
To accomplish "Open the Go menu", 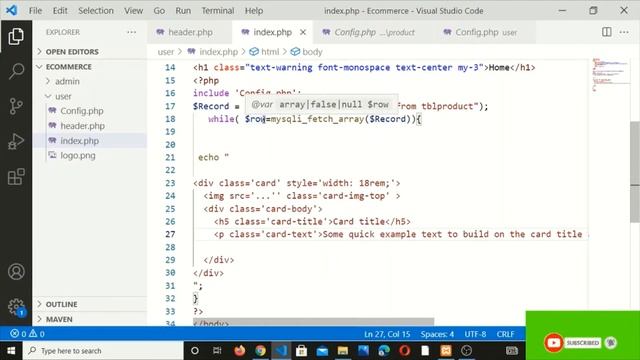I will [x=159, y=11].
